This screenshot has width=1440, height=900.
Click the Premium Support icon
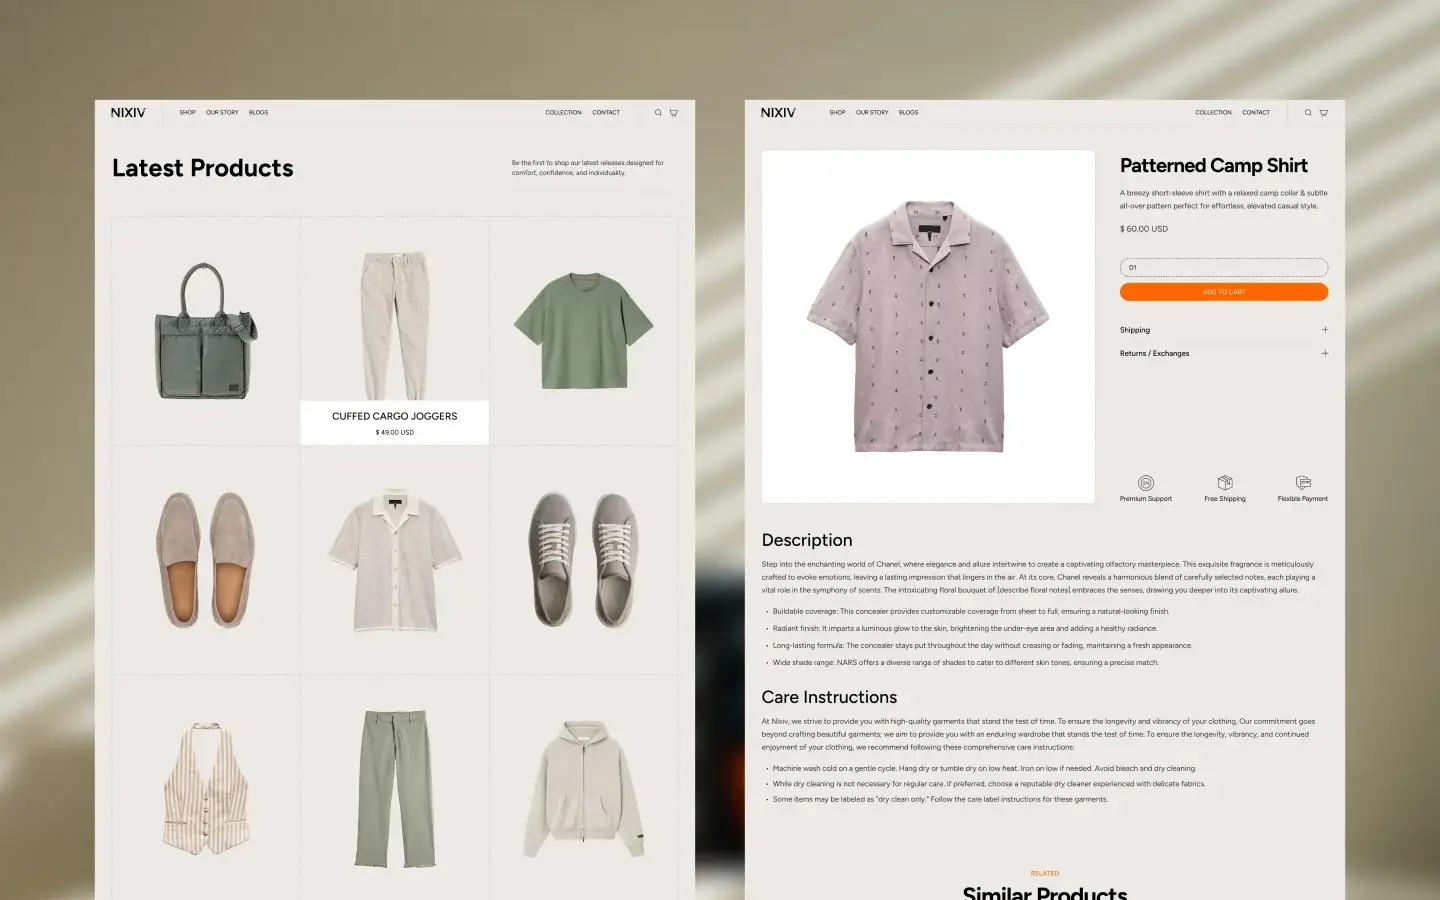[1146, 483]
